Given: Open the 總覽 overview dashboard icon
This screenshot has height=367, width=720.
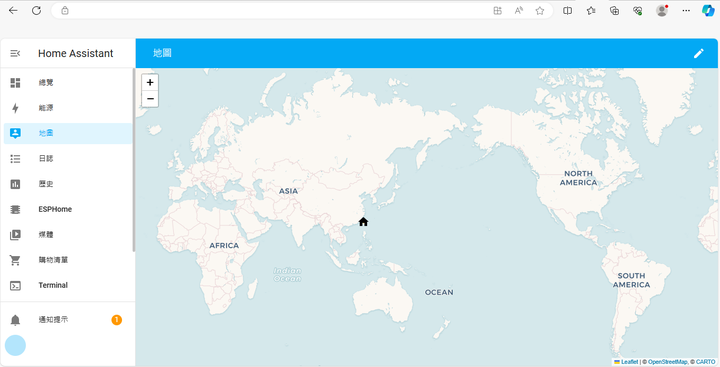Looking at the screenshot, I should click(15, 83).
